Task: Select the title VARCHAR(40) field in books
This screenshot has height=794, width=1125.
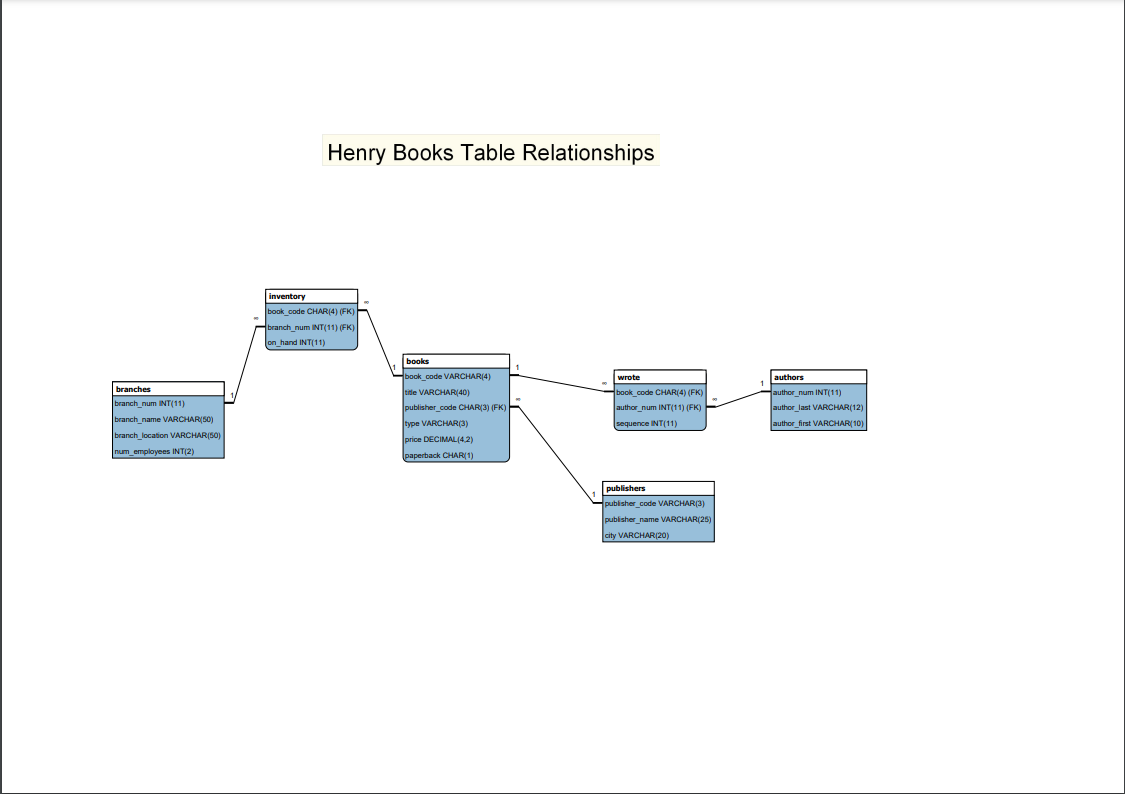Action: [x=435, y=392]
